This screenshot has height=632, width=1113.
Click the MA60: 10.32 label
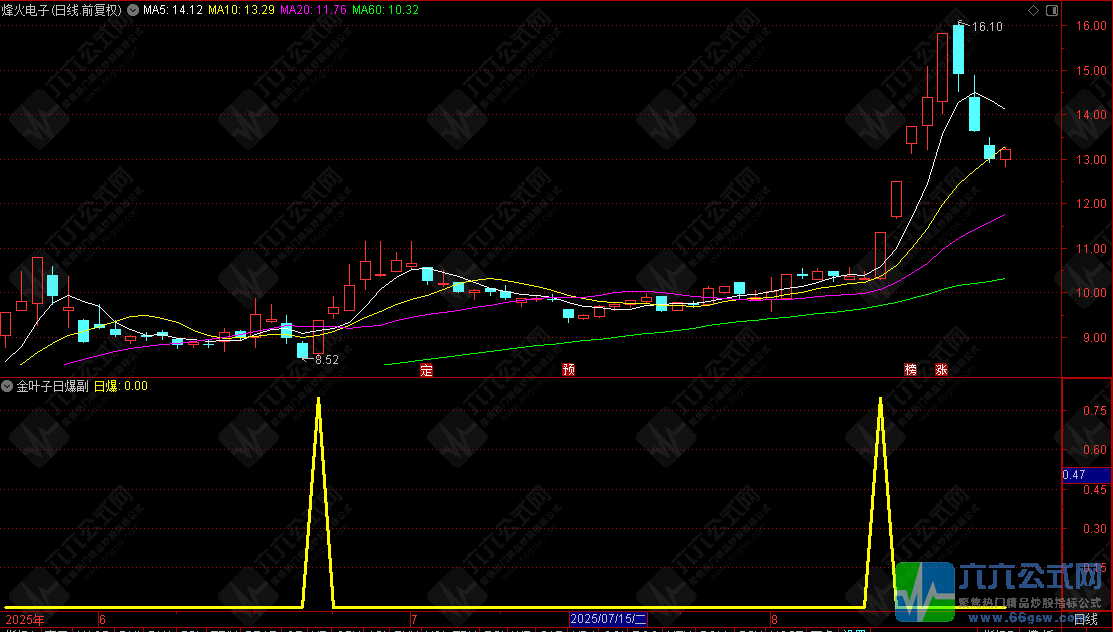coord(385,10)
